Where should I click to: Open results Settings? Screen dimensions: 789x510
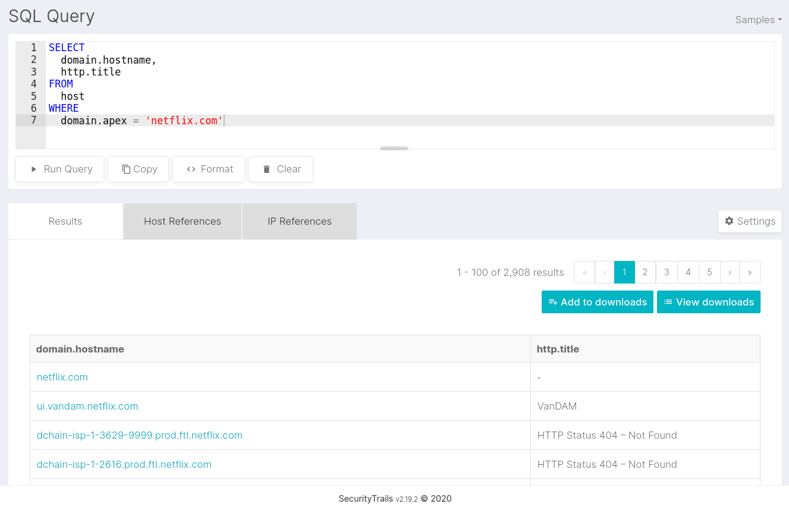(750, 221)
